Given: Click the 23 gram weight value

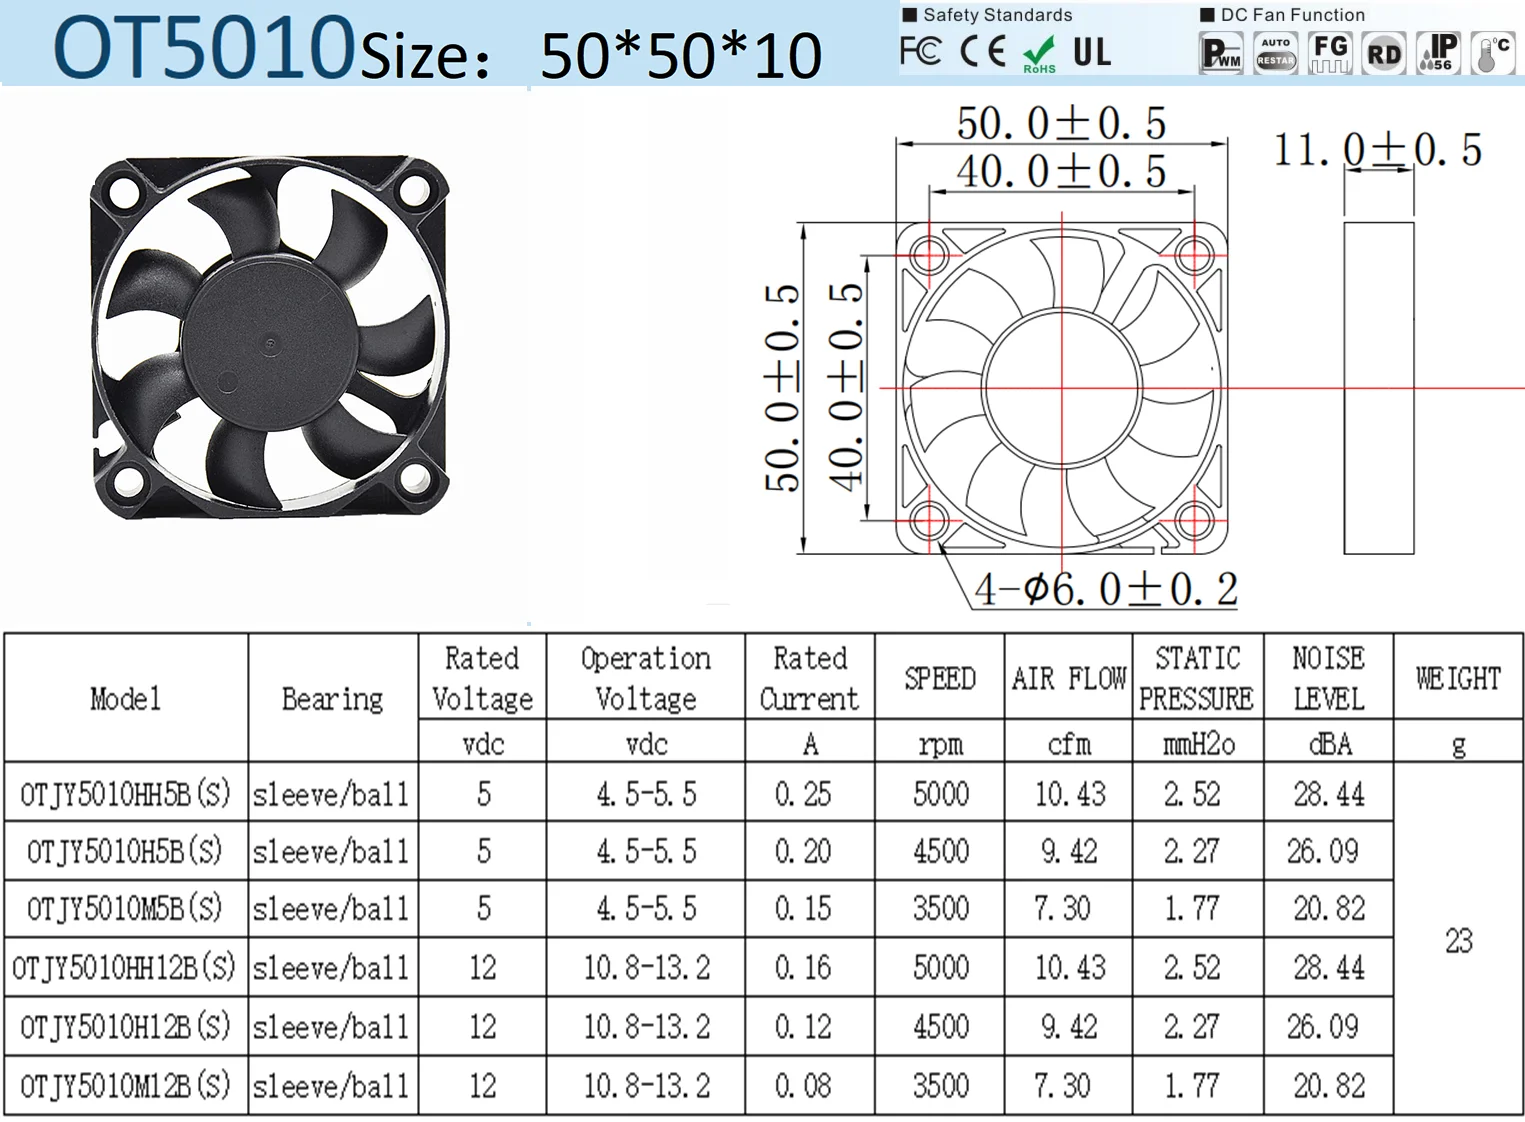Looking at the screenshot, I should tap(1458, 940).
